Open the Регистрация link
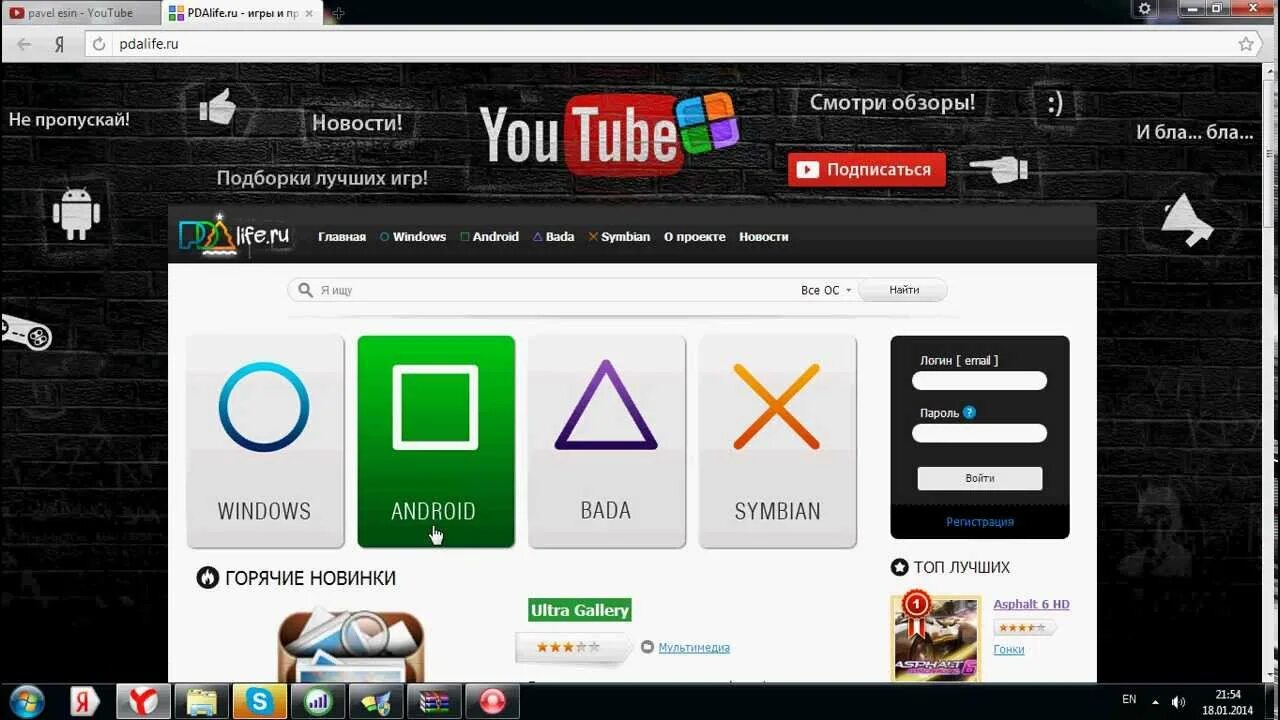Viewport: 1280px width, 720px height. point(980,522)
